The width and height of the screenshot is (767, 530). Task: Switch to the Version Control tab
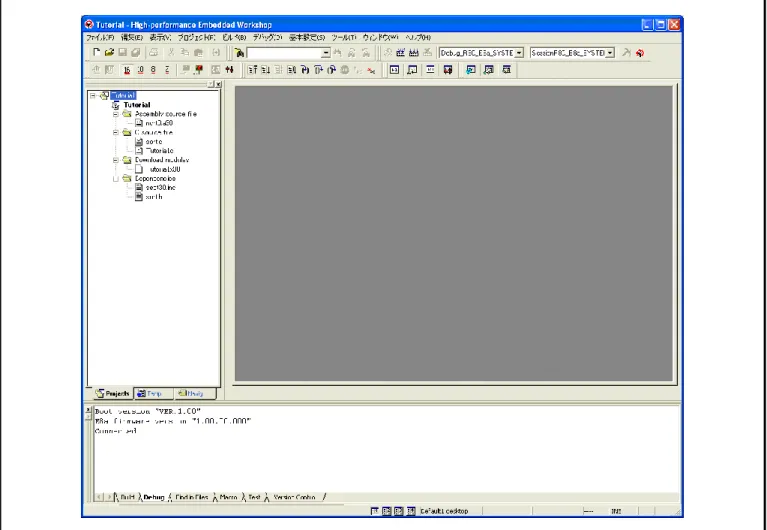[294, 497]
